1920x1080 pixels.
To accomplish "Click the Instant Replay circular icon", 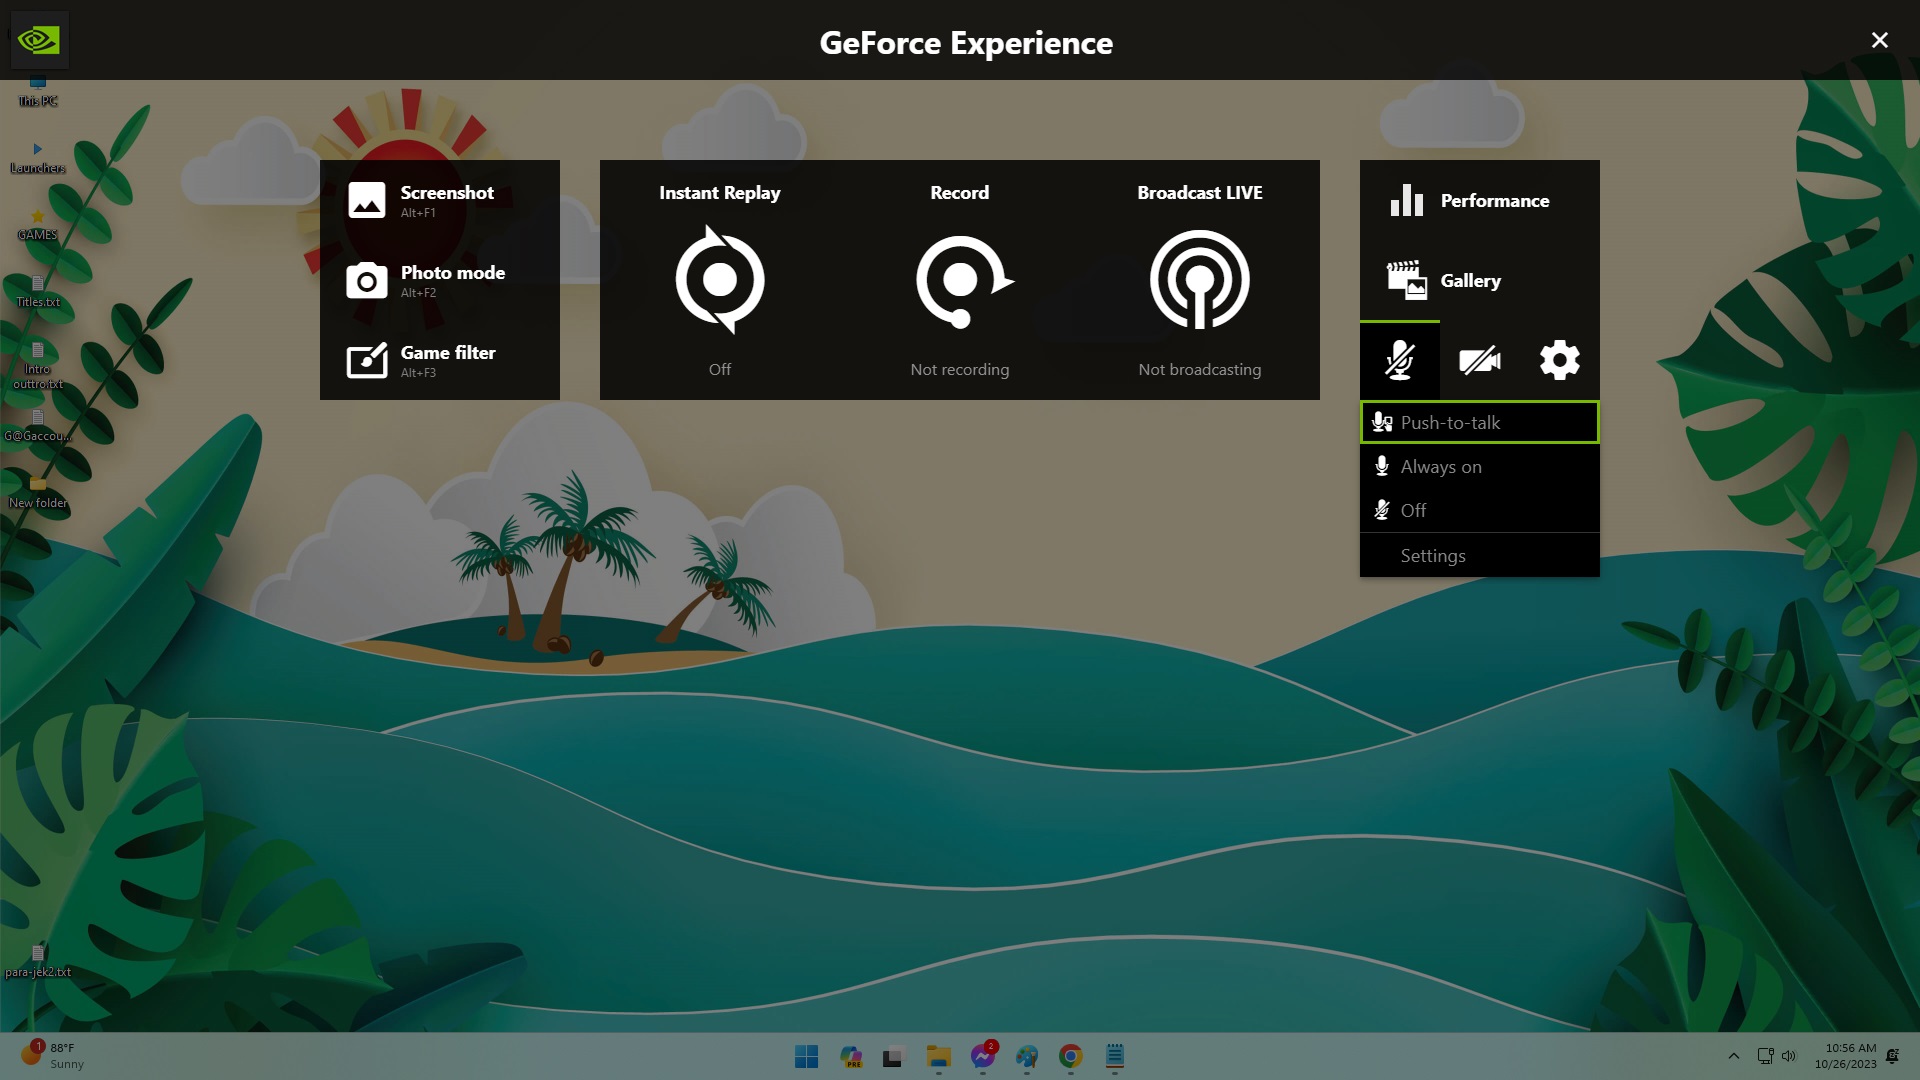I will 720,279.
